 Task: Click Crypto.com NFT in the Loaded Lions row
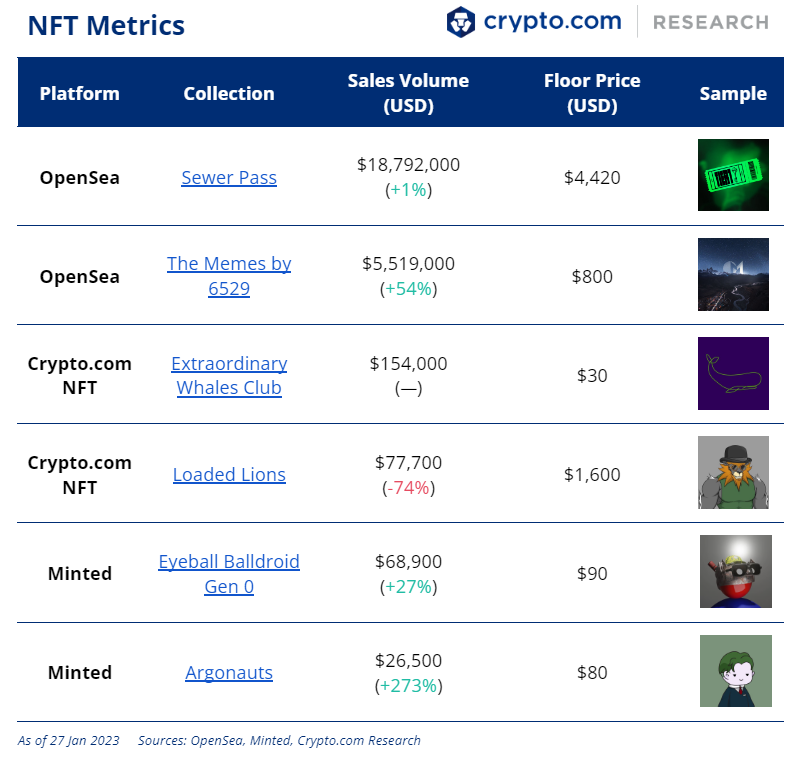coord(79,475)
